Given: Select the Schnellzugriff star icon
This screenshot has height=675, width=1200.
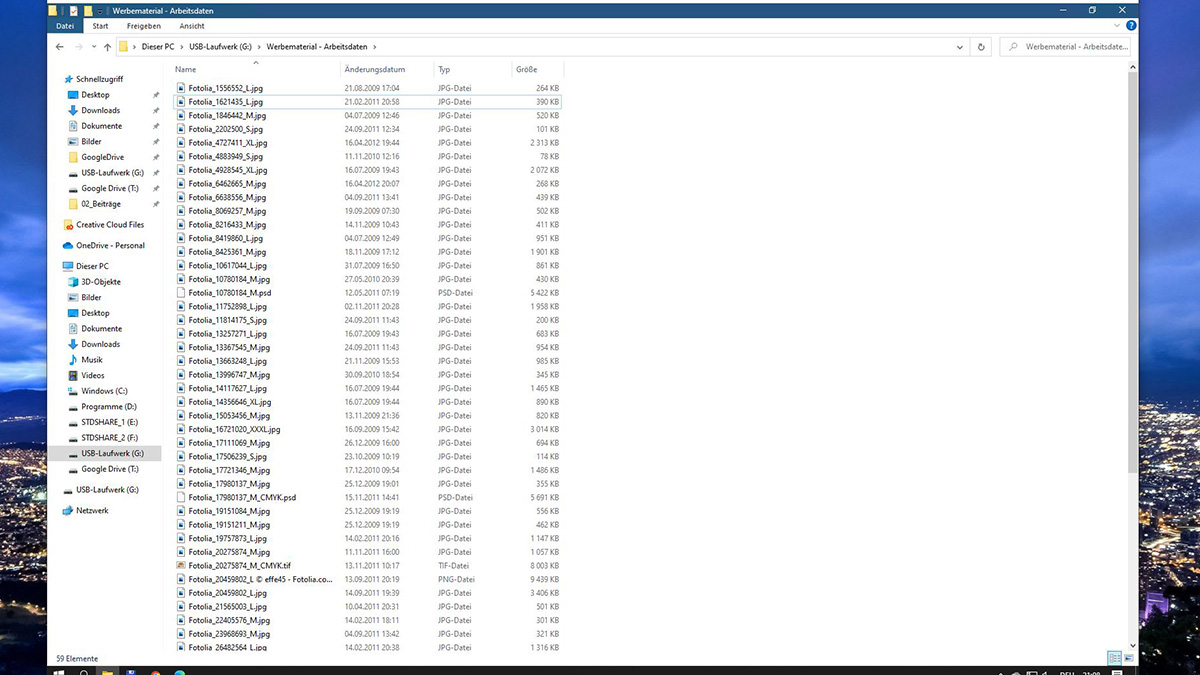Looking at the screenshot, I should click(x=68, y=79).
